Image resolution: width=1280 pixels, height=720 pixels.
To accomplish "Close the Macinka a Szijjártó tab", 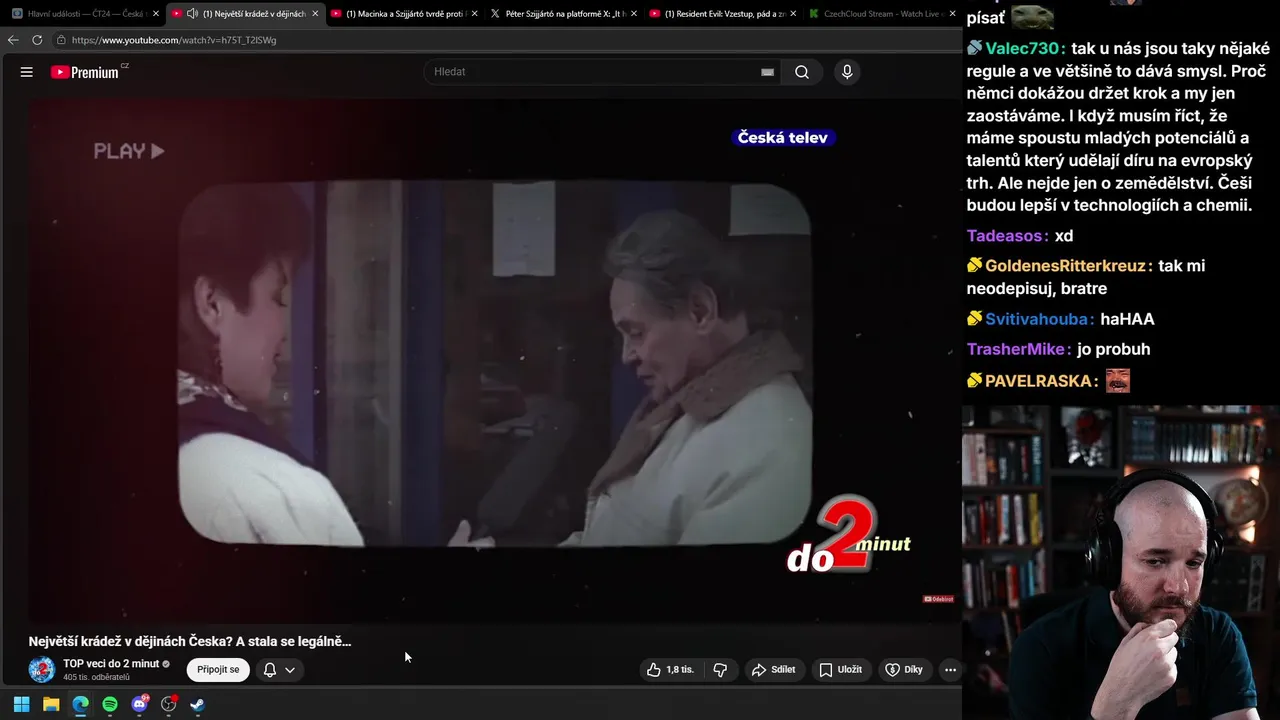I will coord(474,14).
